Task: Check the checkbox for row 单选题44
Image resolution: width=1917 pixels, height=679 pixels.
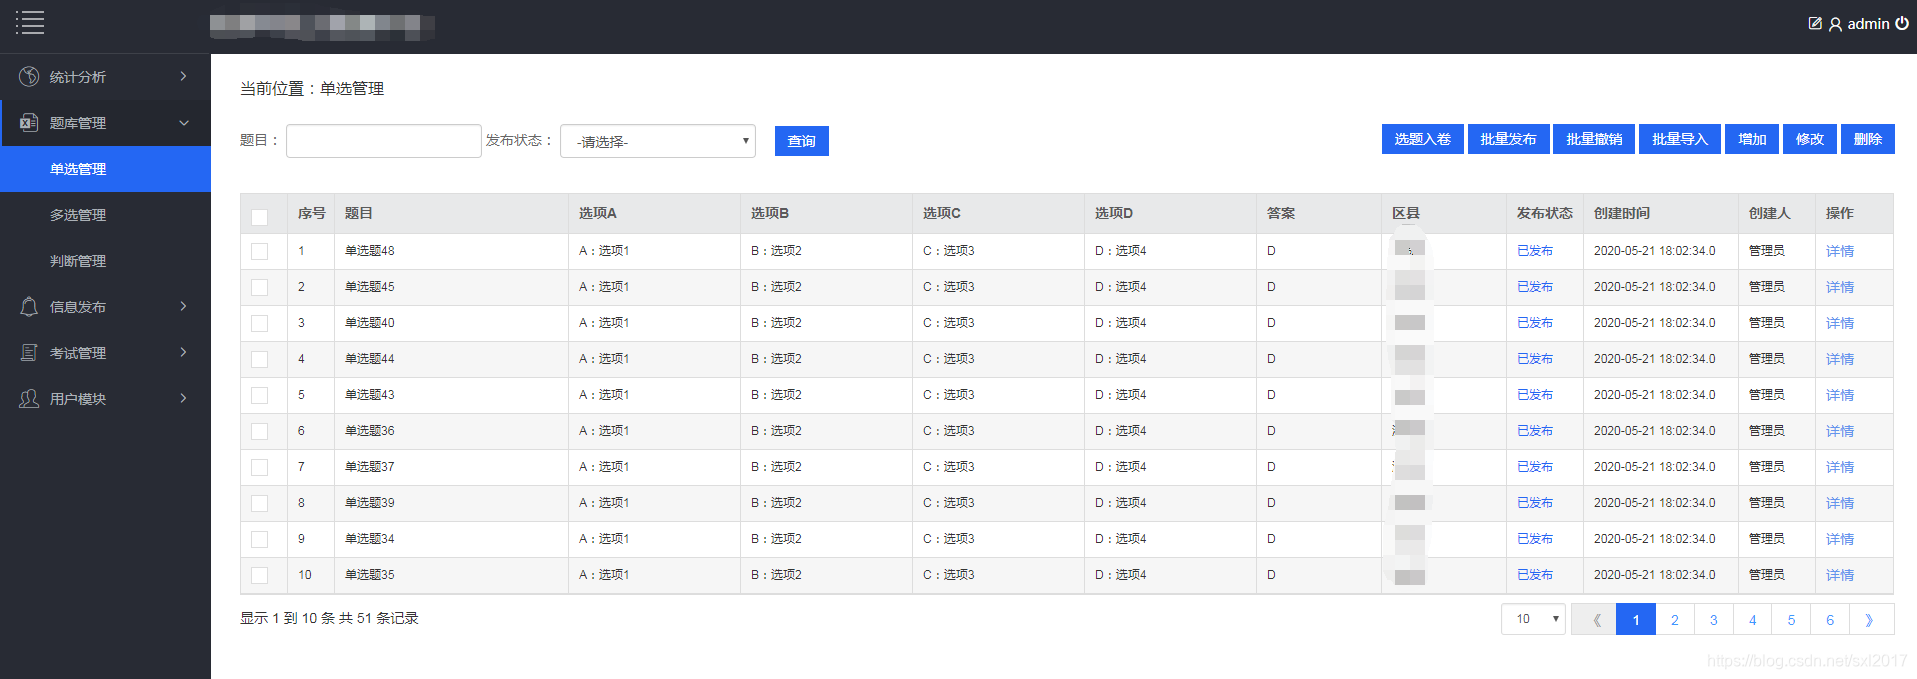Action: point(260,359)
